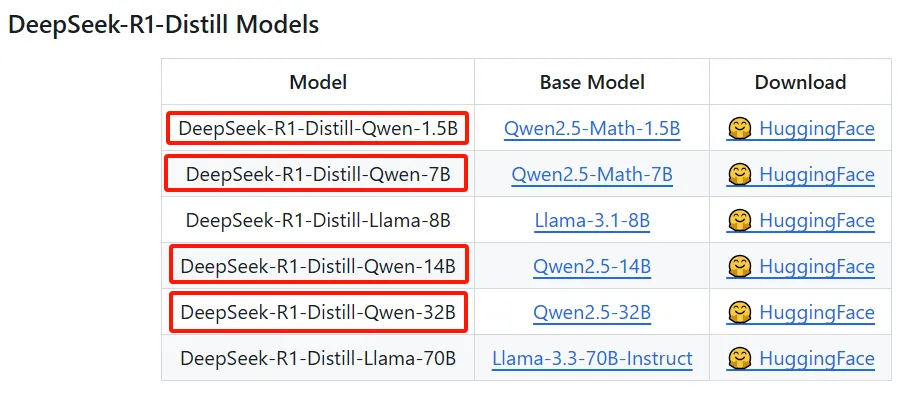Open the Llama-3.3-70B-Instruct link
The height and width of the screenshot is (397, 913).
point(592,359)
